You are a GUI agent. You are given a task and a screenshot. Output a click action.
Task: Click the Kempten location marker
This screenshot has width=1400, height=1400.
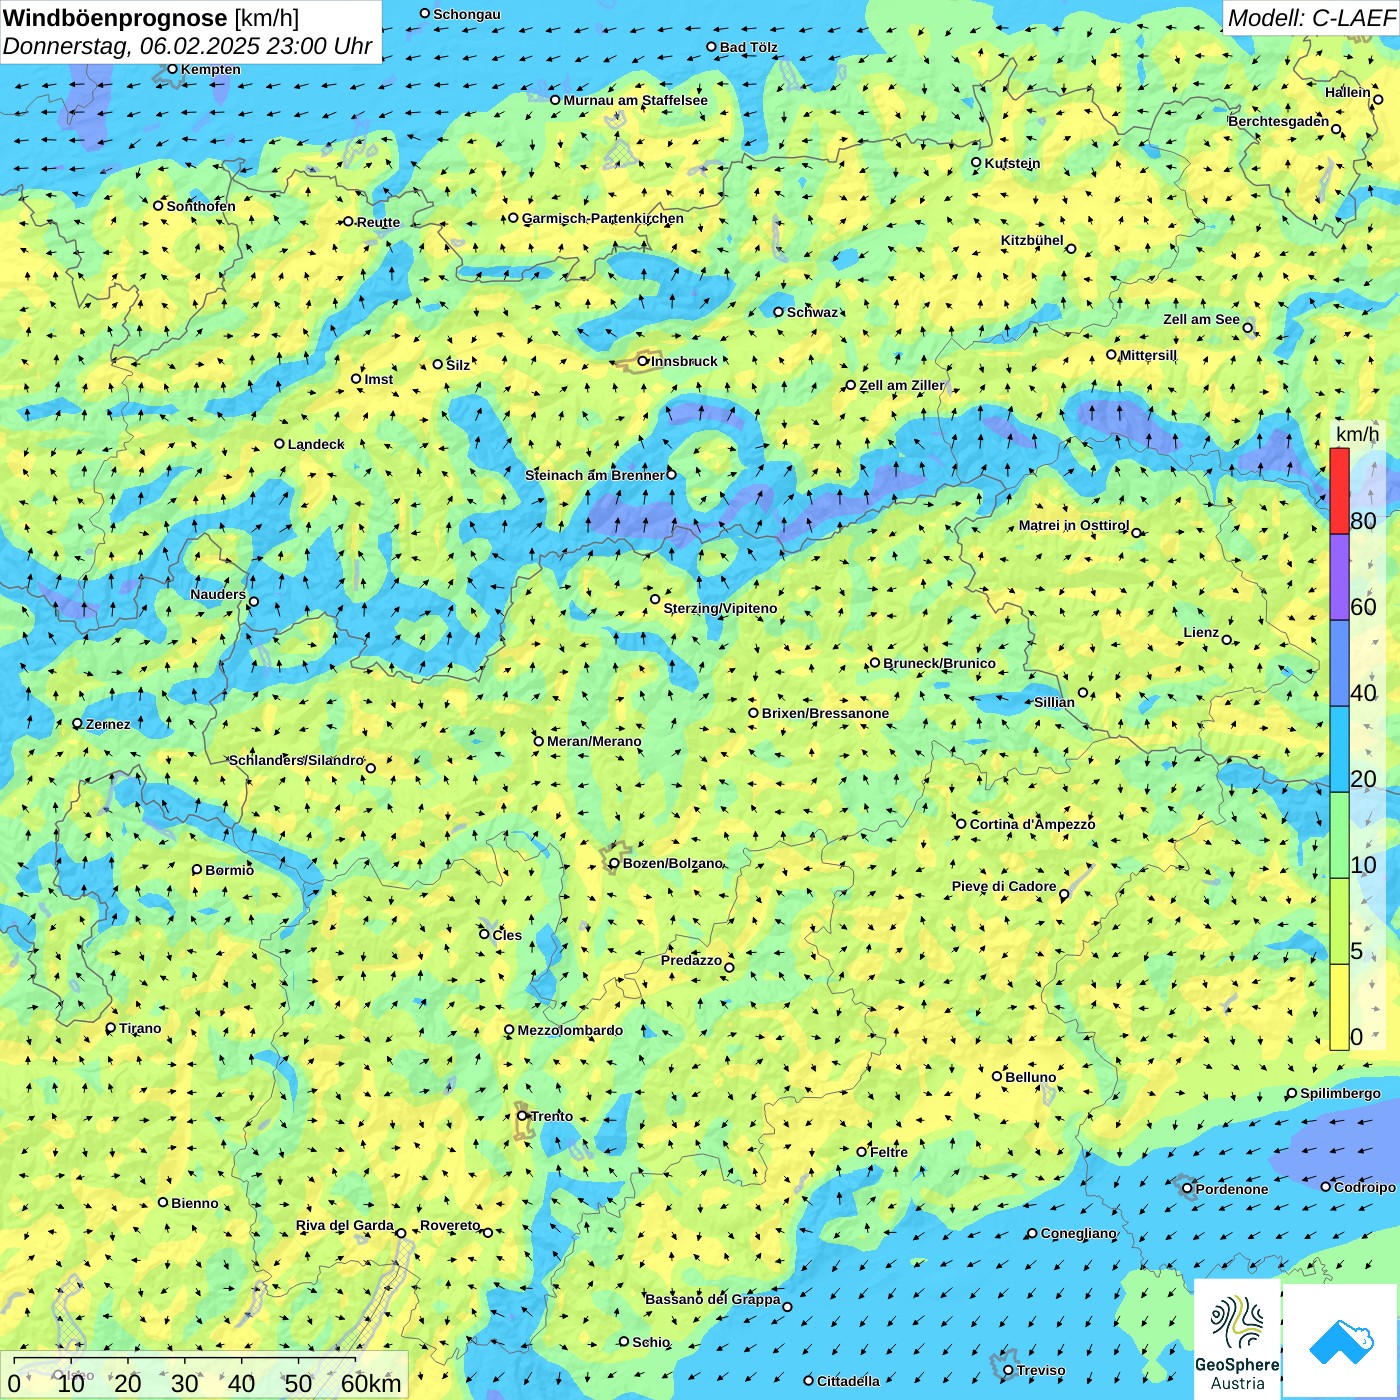172,69
